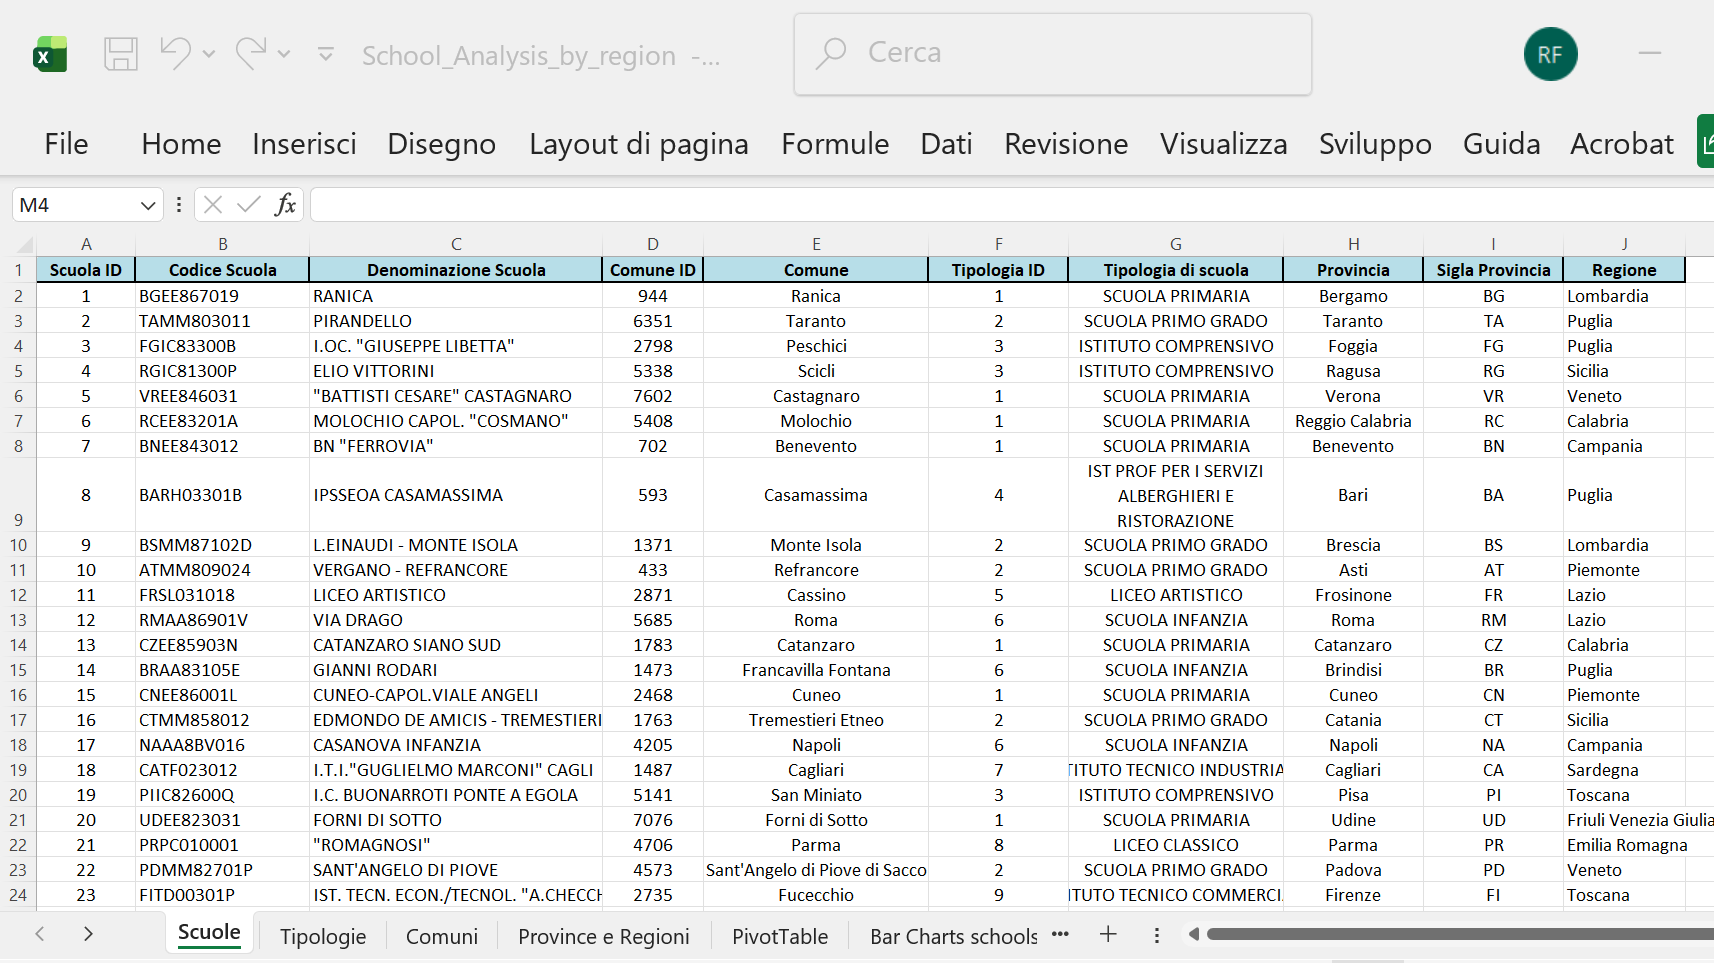Open the Insert Function dialog

coord(287,204)
